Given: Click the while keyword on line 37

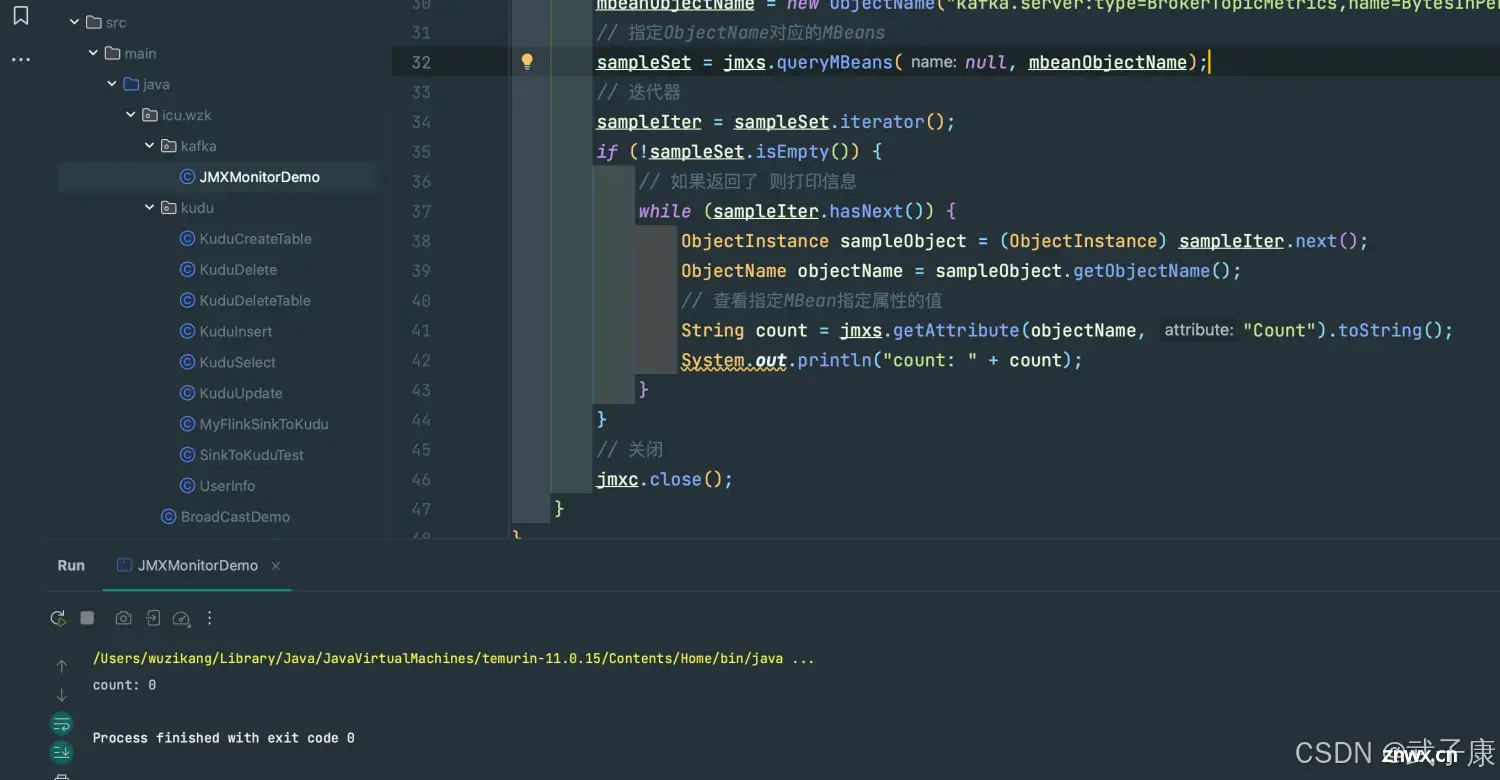Looking at the screenshot, I should pos(665,211).
